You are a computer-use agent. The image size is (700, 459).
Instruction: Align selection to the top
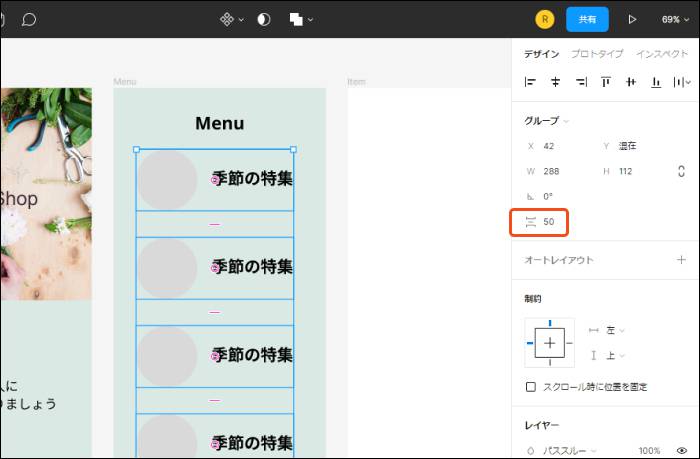click(606, 82)
